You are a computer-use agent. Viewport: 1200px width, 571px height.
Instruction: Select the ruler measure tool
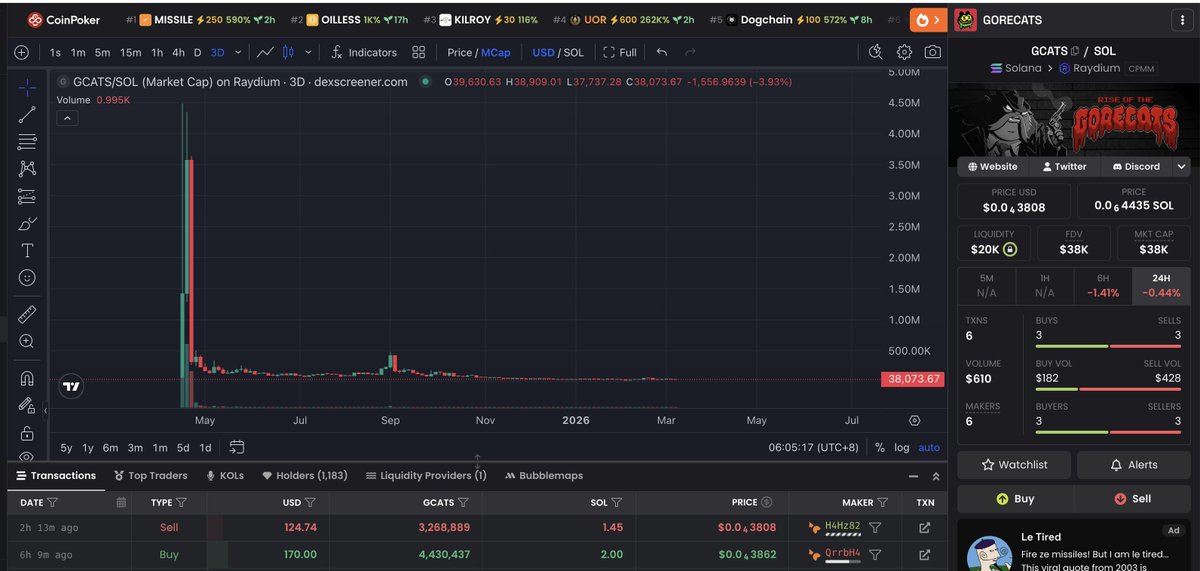point(27,314)
